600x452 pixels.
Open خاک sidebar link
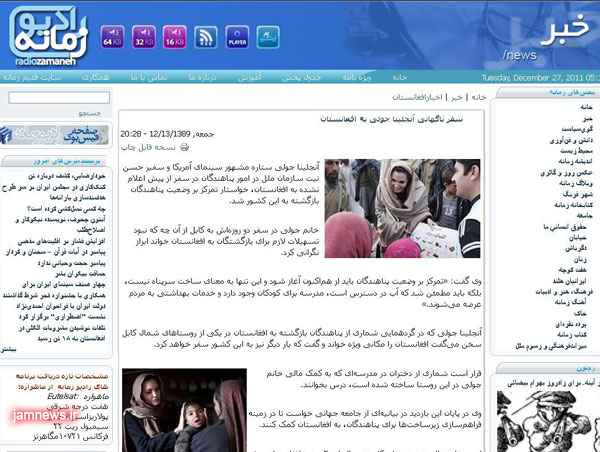(x=580, y=313)
